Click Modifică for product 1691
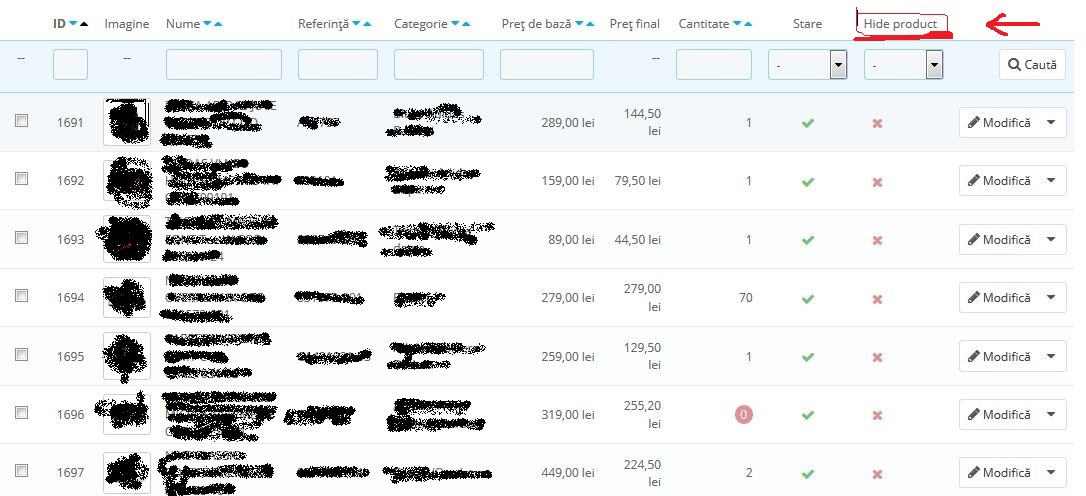Image resolution: width=1086 pixels, height=496 pixels. click(999, 123)
